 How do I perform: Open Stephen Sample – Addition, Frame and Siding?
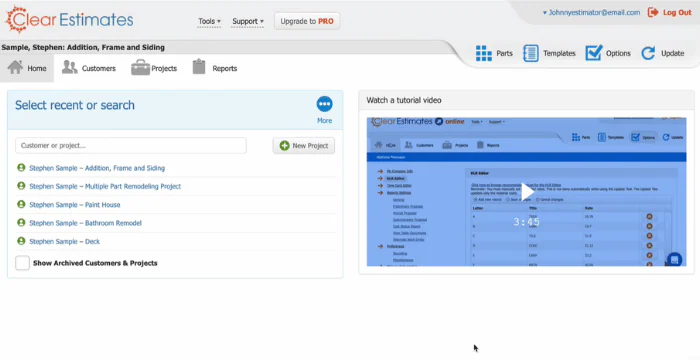pyautogui.click(x=97, y=168)
